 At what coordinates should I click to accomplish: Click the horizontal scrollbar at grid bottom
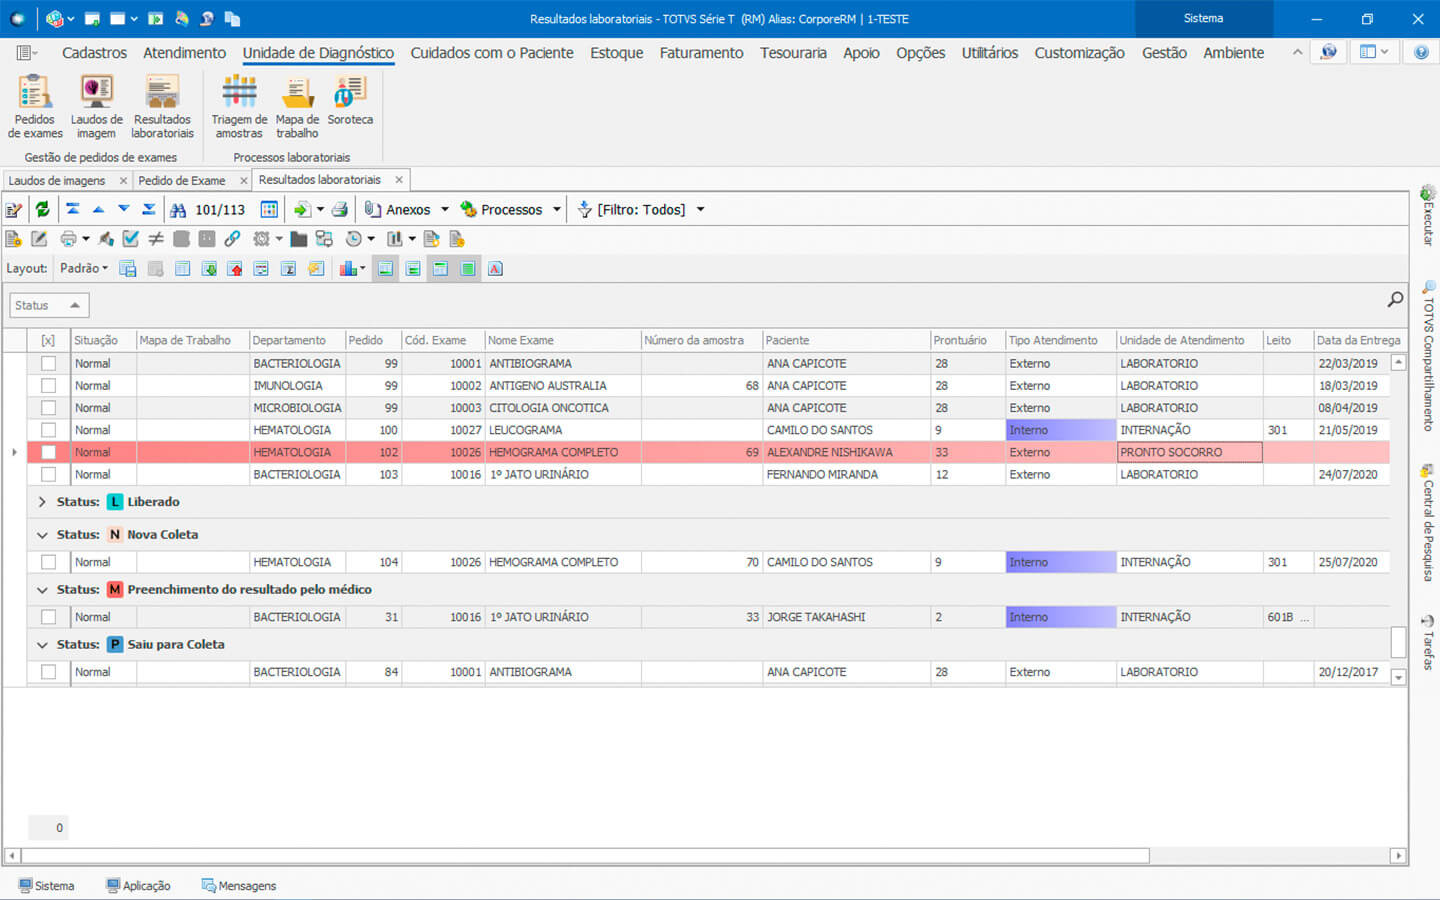coord(585,856)
